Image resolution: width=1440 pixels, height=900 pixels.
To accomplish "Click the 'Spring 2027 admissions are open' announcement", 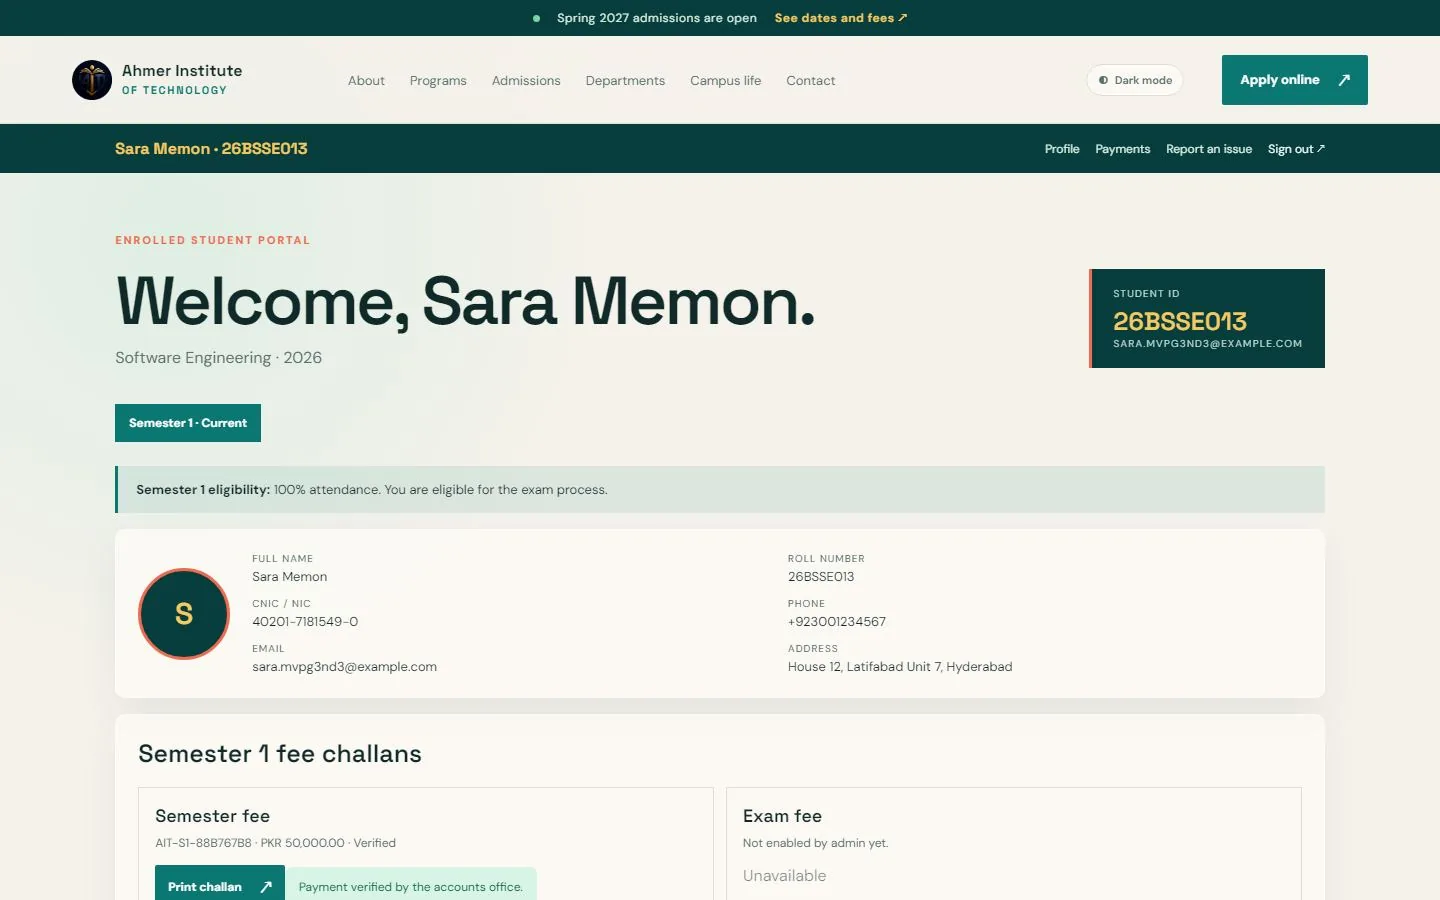I will [x=657, y=18].
